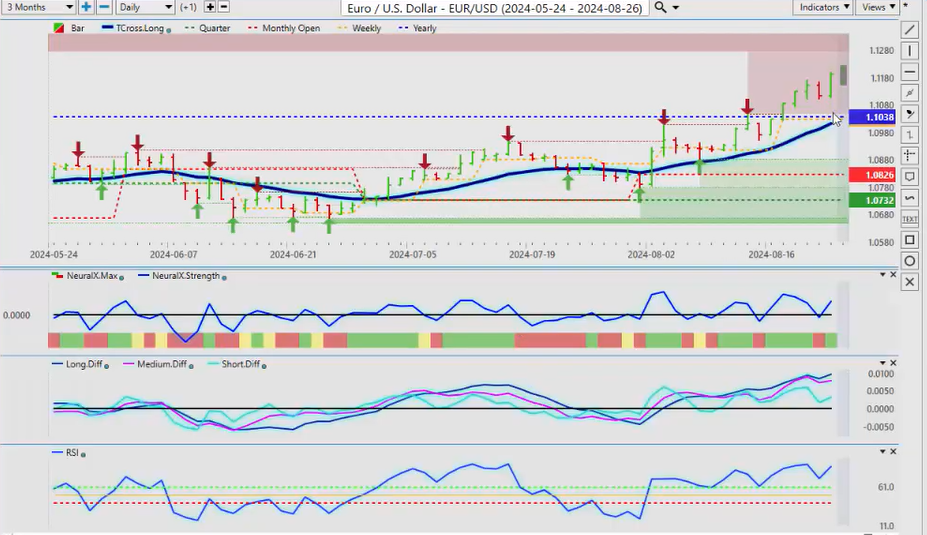Select the diagonal trend line drawing tool
The image size is (927, 535).
pos(910,30)
